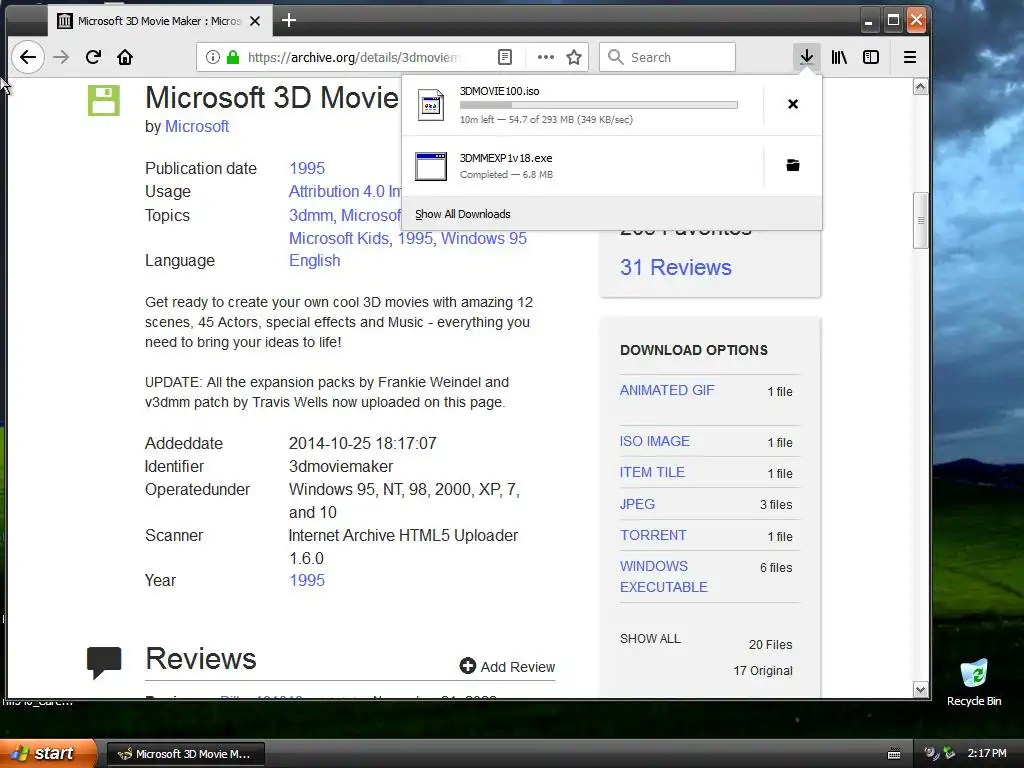Click the page scrollbar down arrow
Screen dimensions: 1024x768
point(921,690)
